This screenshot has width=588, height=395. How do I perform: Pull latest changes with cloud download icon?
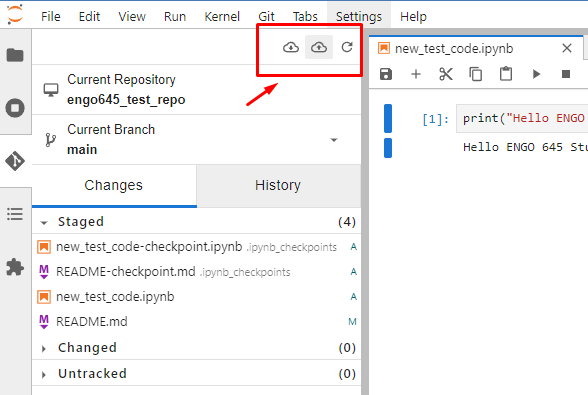pyautogui.click(x=291, y=47)
